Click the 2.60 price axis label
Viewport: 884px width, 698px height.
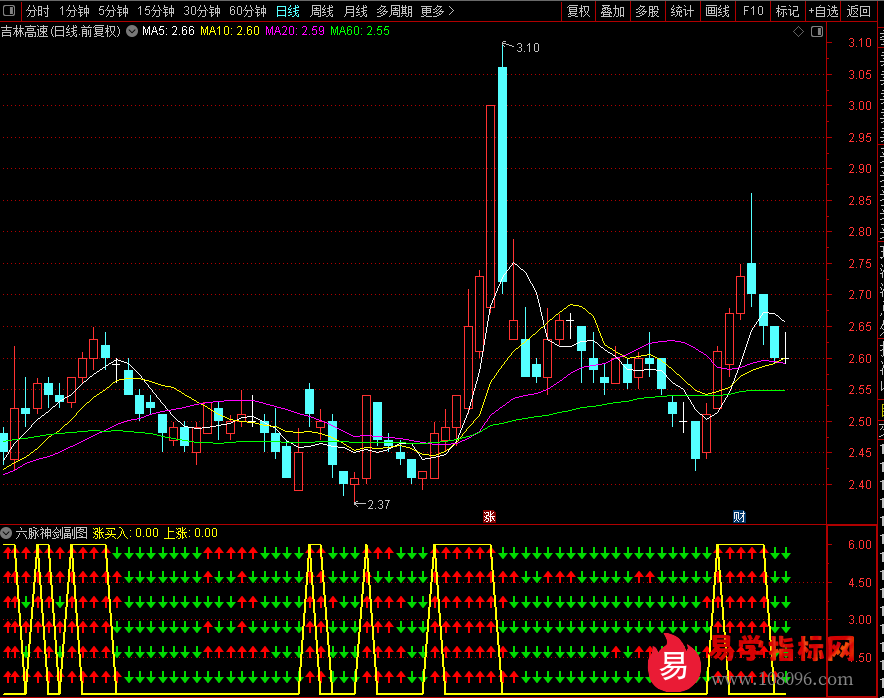click(860, 358)
